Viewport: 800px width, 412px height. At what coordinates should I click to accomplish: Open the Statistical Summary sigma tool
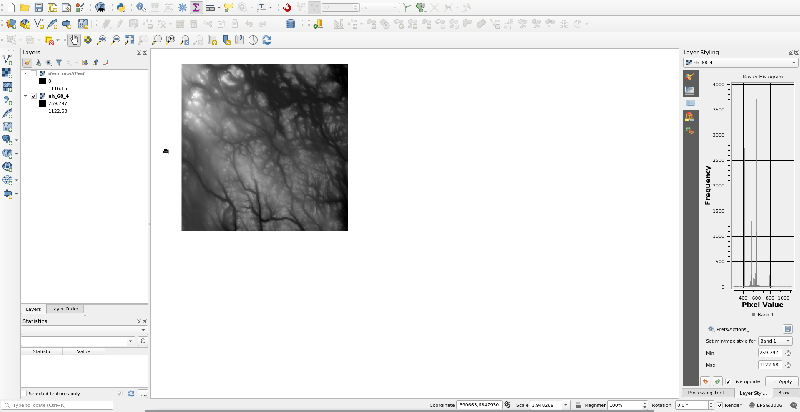click(x=196, y=8)
